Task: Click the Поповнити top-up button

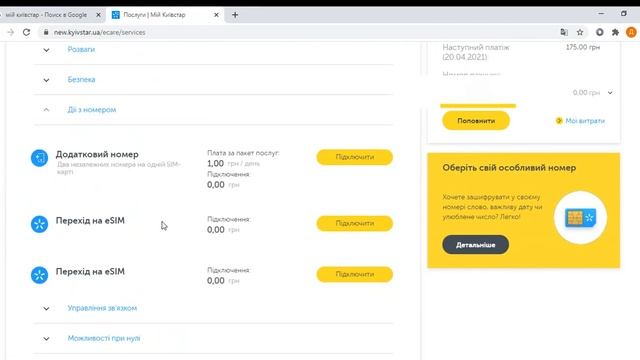Action: pos(476,121)
